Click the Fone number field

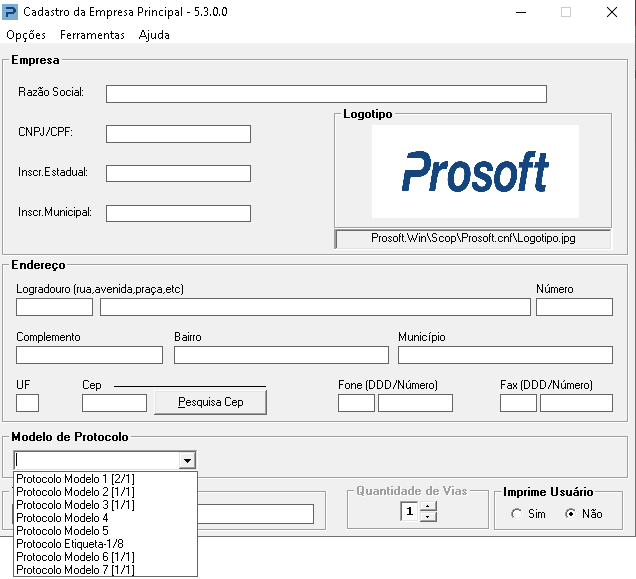(415, 403)
